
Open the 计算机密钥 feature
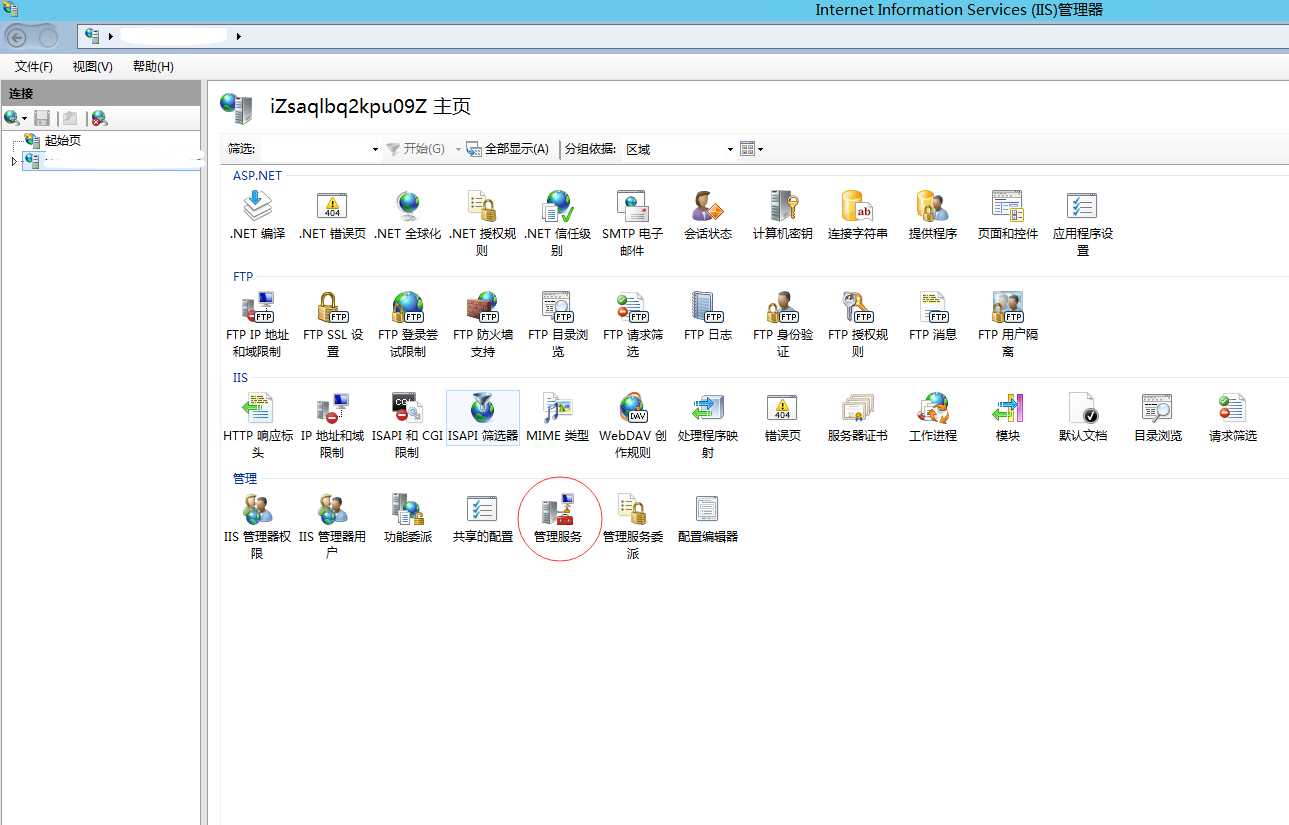click(783, 216)
